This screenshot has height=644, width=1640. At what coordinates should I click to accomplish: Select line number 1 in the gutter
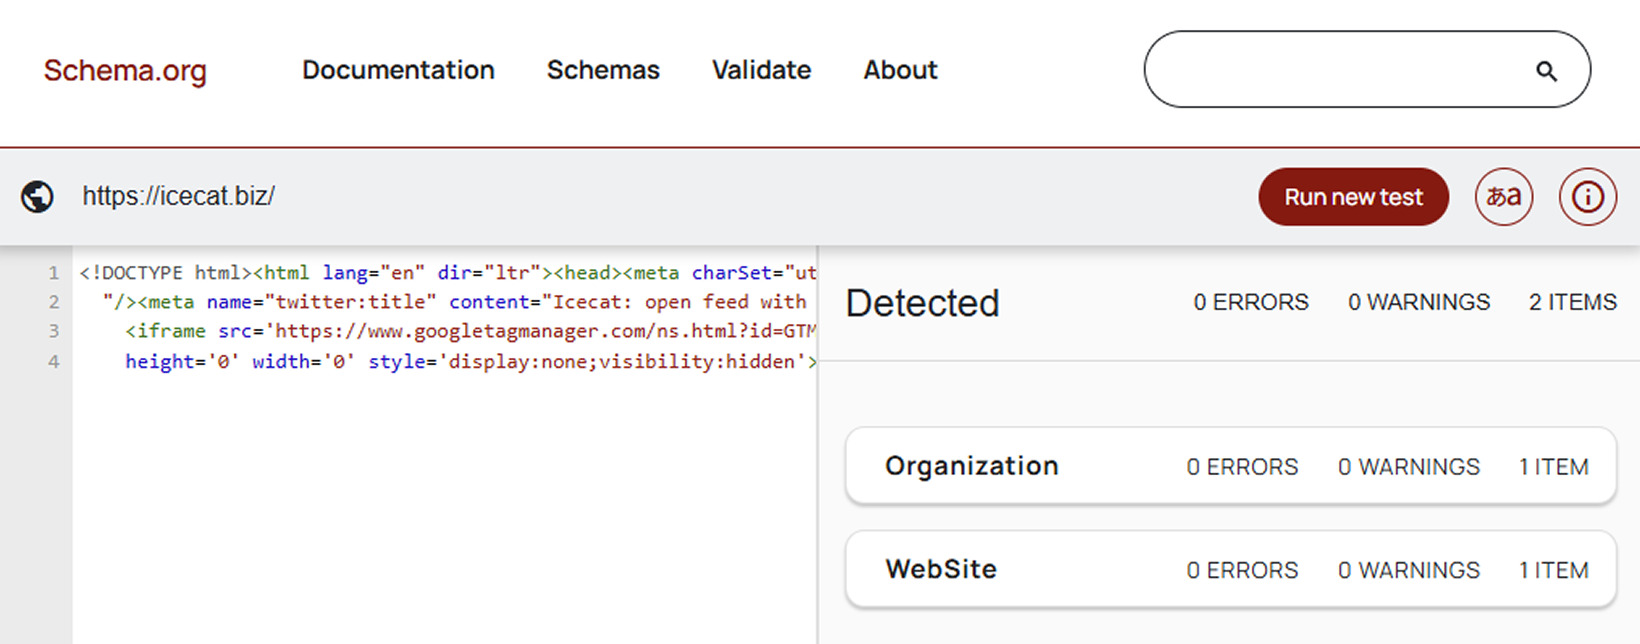53,273
